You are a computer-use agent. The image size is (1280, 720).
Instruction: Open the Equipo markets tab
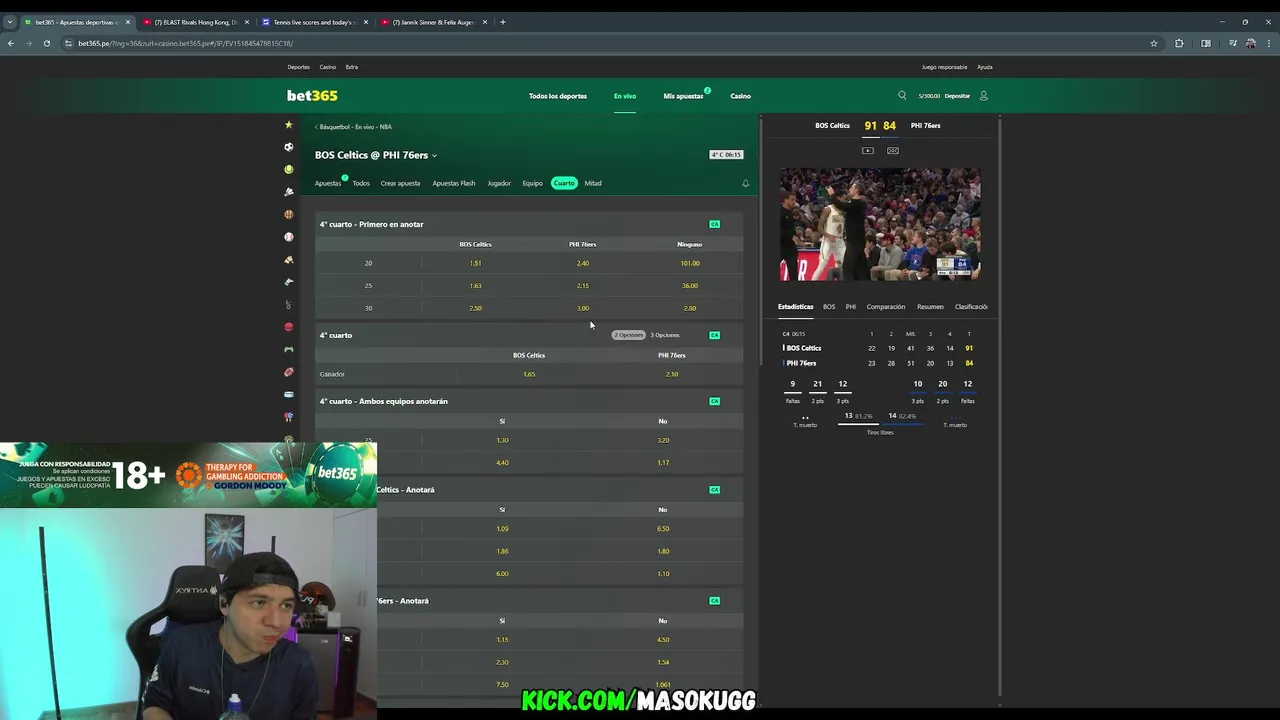[532, 183]
